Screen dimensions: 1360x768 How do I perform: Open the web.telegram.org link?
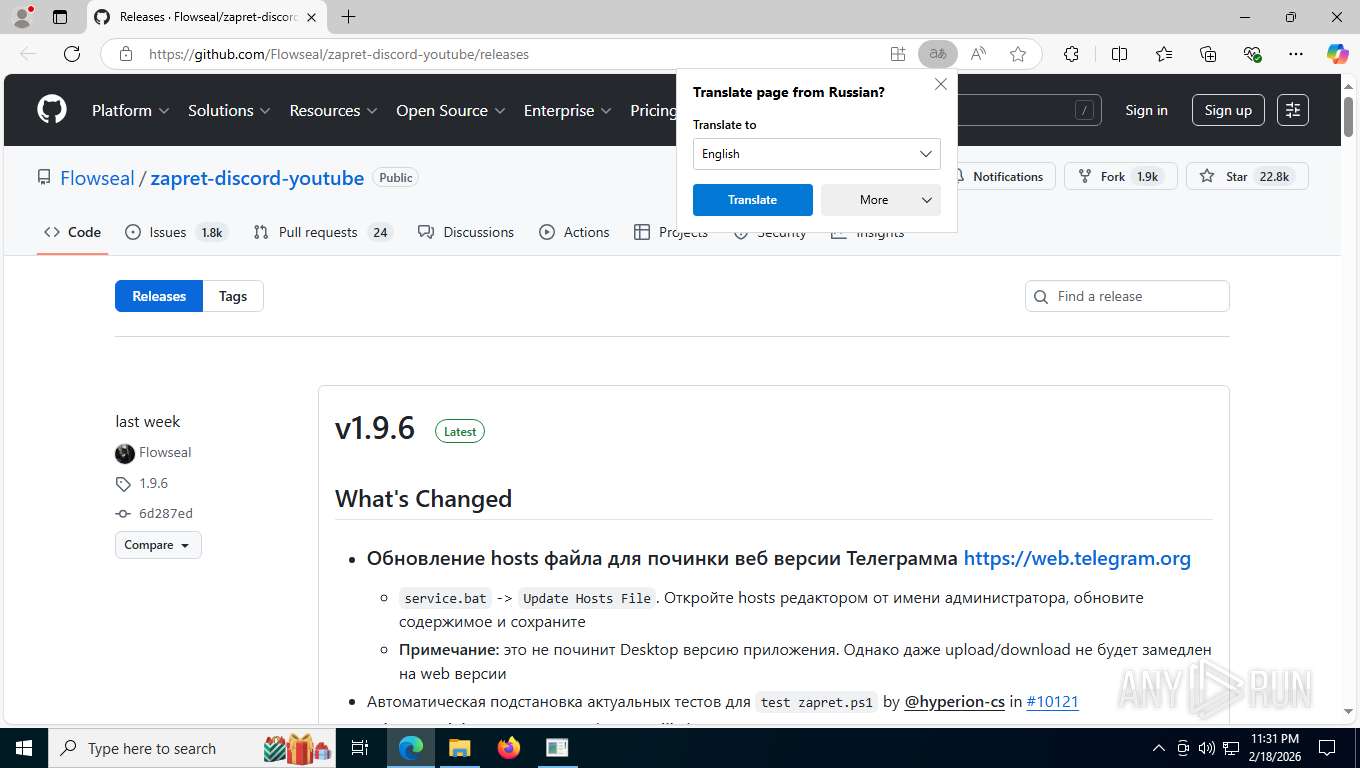pyautogui.click(x=1077, y=558)
